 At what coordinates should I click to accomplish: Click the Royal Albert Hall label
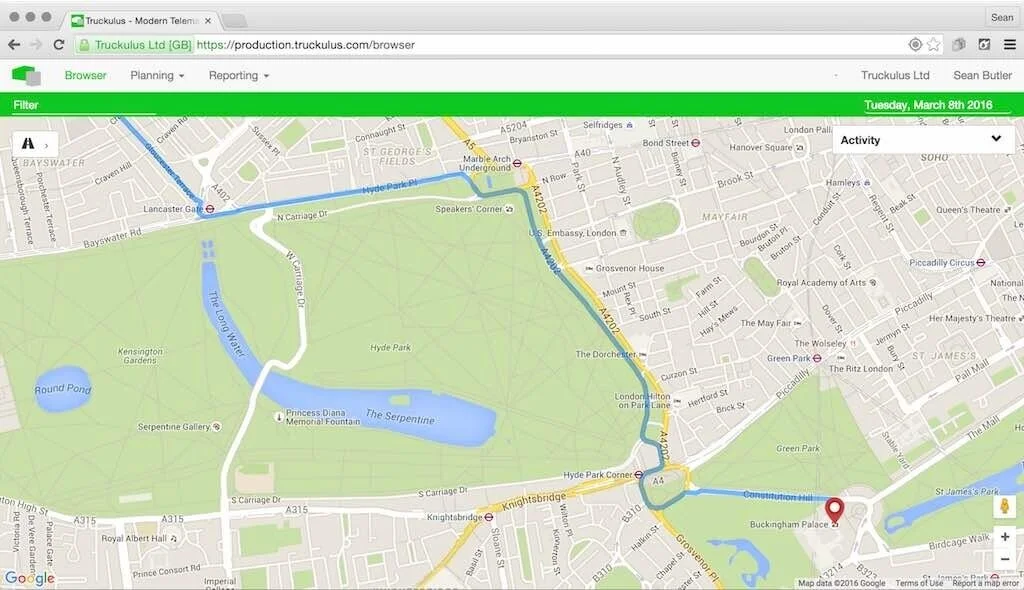tap(134, 538)
